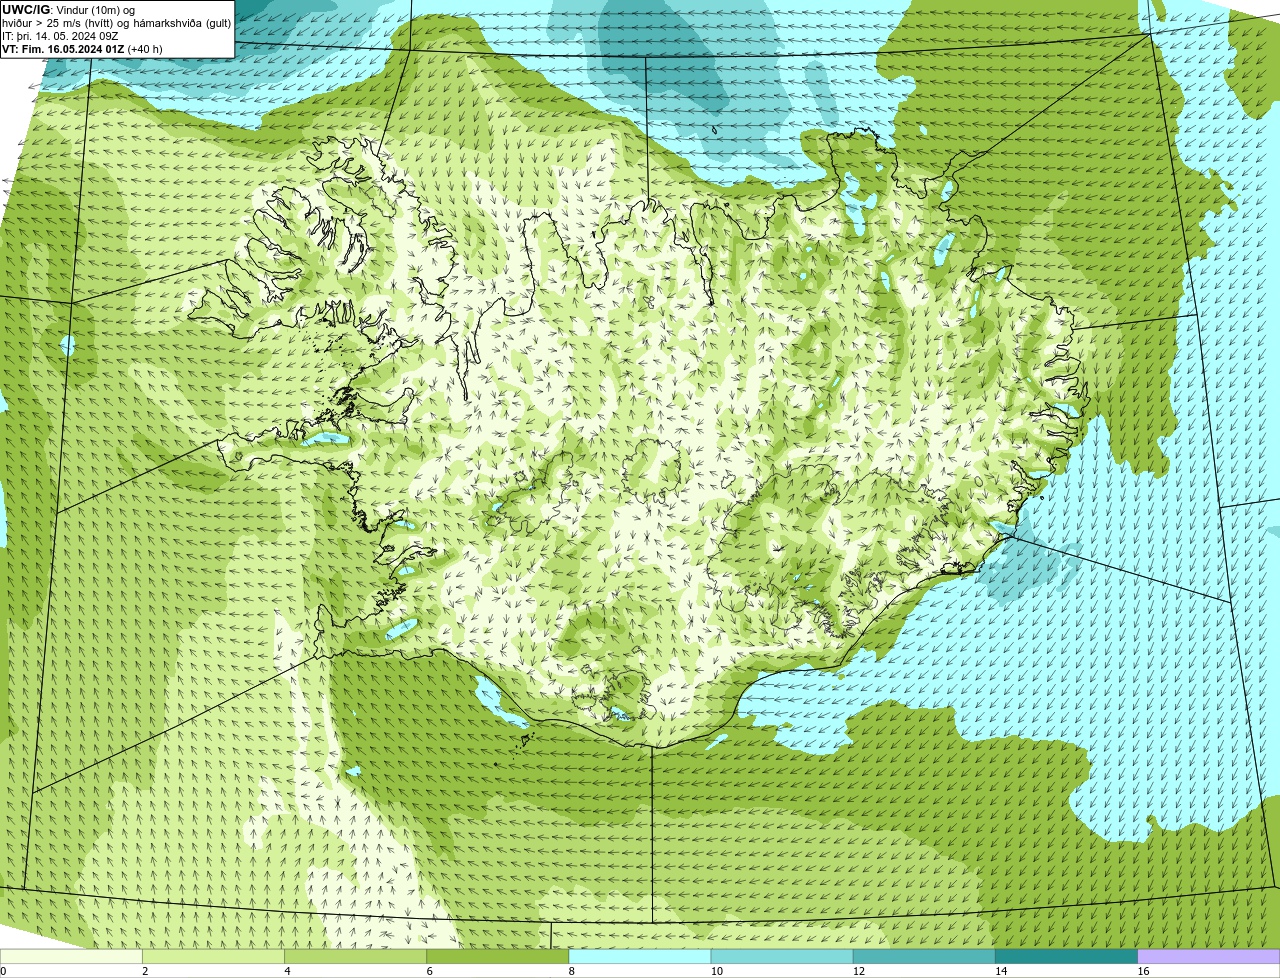
Task: Click the 12–14 m/s teal legend swatch
Action: (x=924, y=957)
